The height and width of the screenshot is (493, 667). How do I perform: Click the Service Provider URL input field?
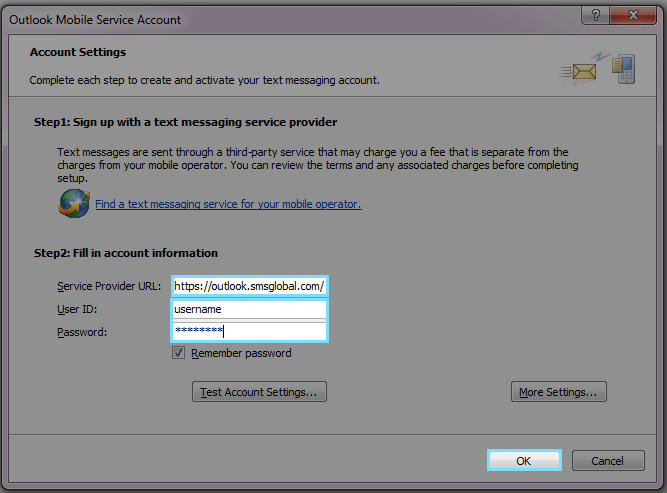pyautogui.click(x=249, y=286)
